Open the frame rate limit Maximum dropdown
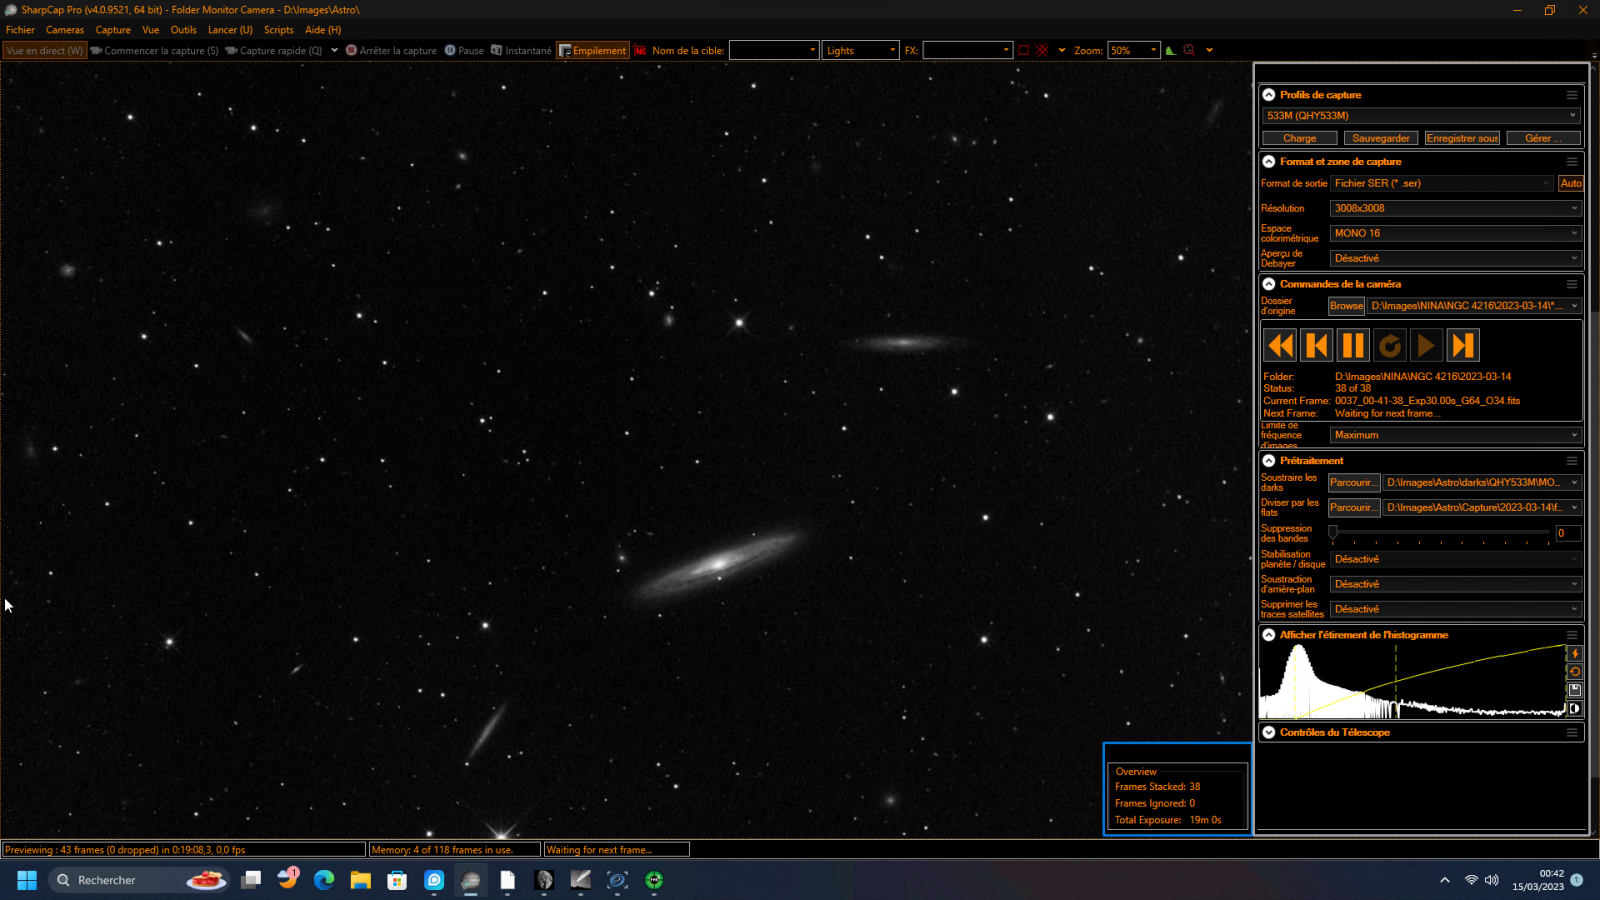The height and width of the screenshot is (900, 1600). point(1455,435)
